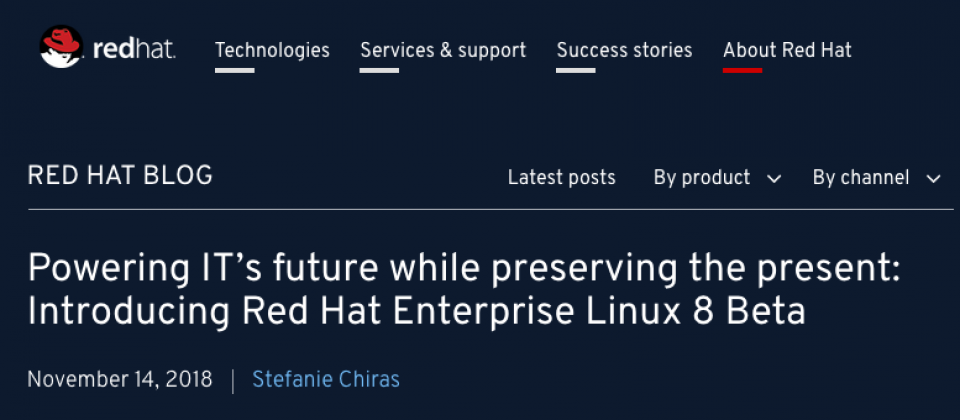The height and width of the screenshot is (420, 960).
Task: Expand the By product dropdown
Action: [717, 178]
